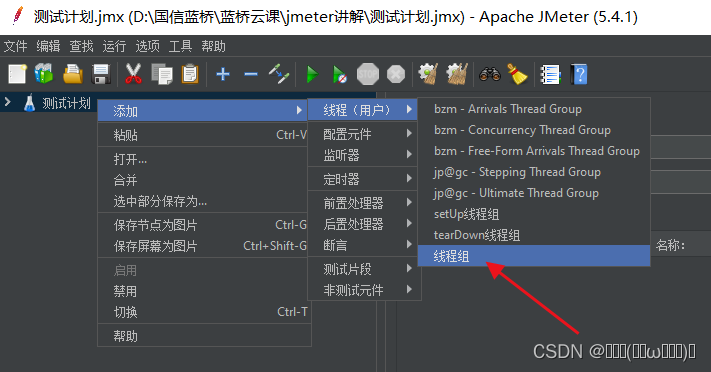
Task: Choose 粘贴 from context menu
Action: (203, 135)
